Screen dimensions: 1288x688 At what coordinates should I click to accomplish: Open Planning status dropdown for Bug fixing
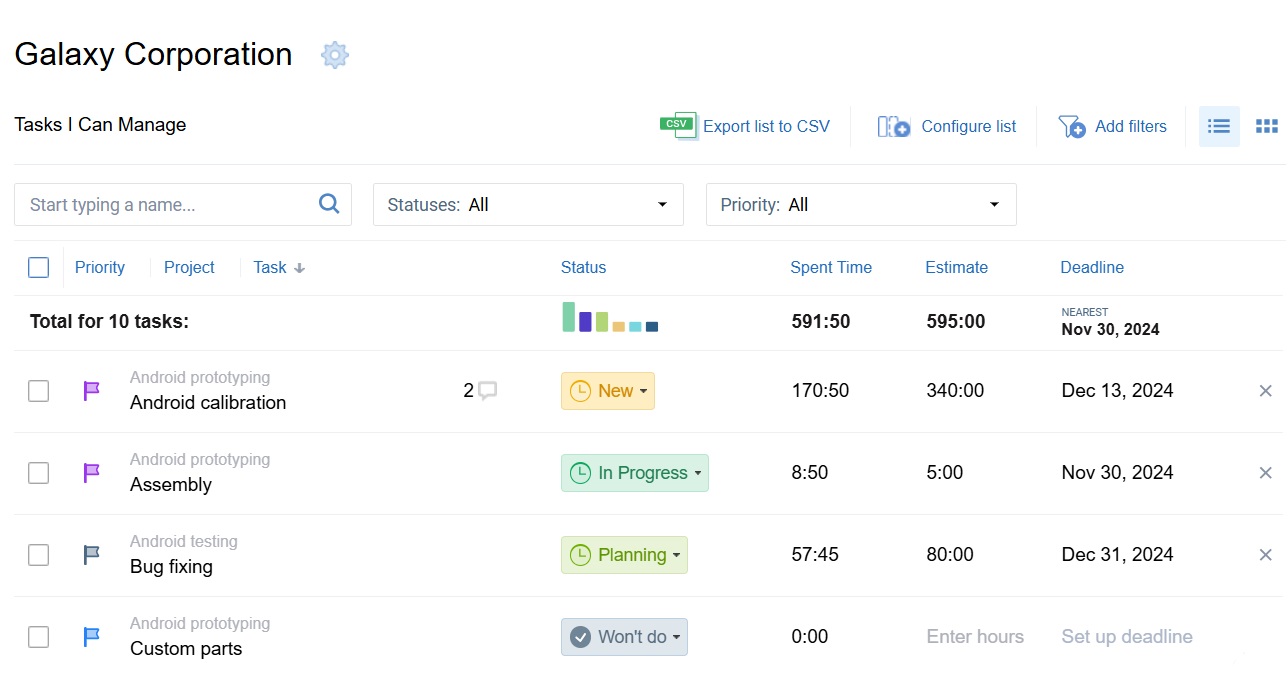pos(624,555)
